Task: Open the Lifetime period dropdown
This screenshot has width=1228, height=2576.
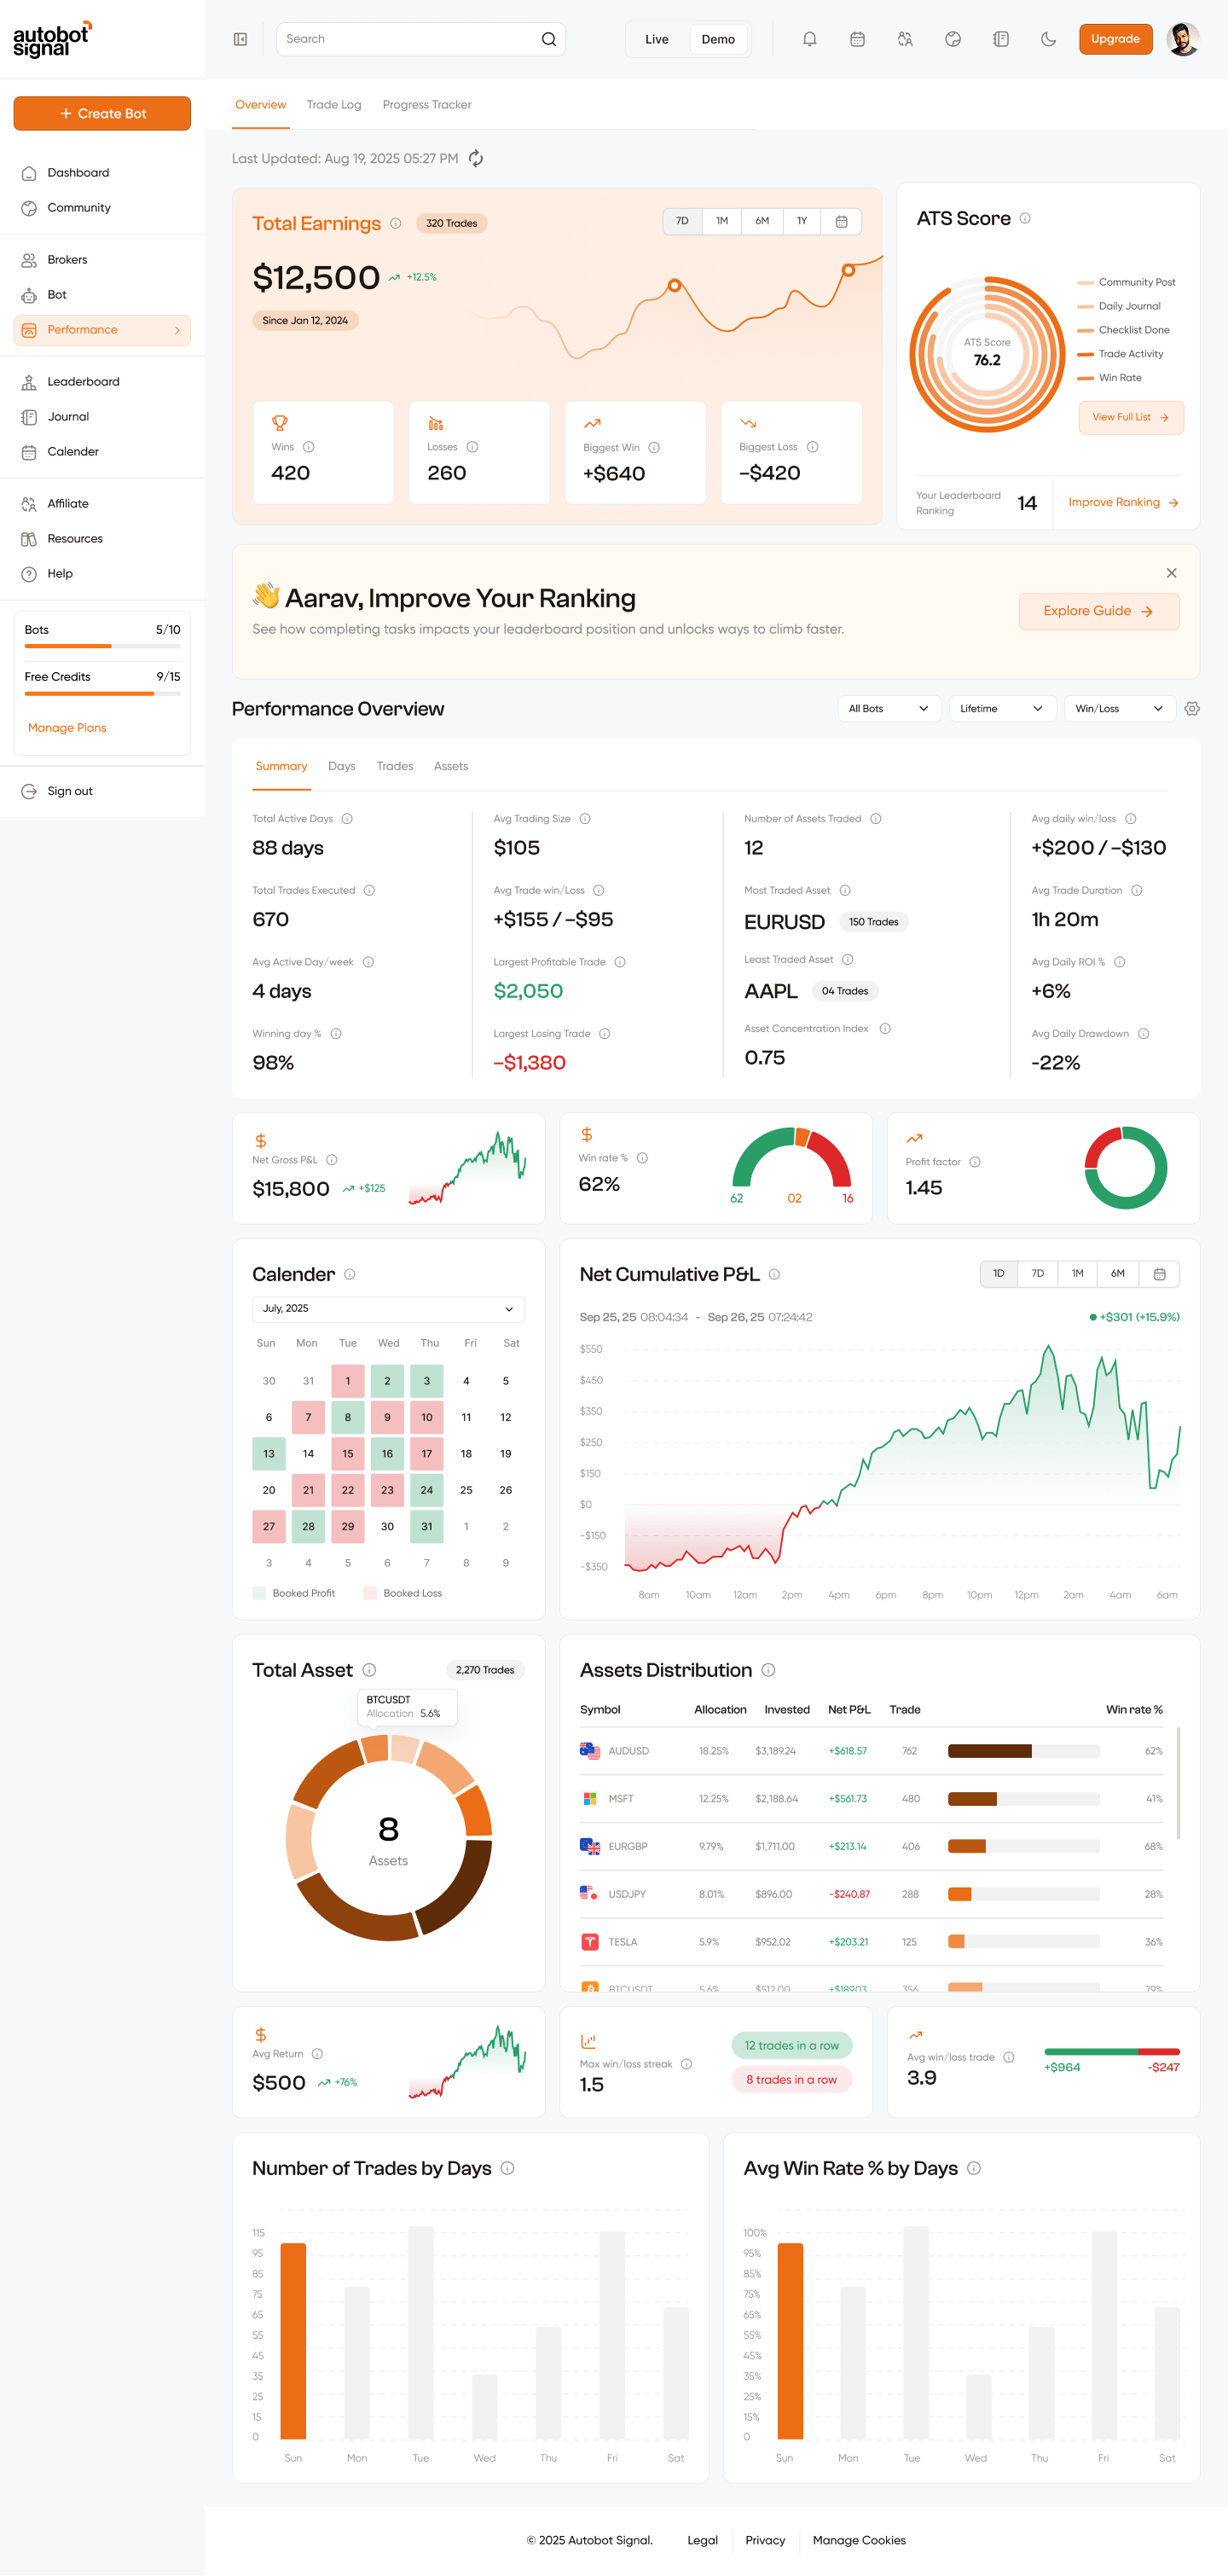Action: [1003, 708]
